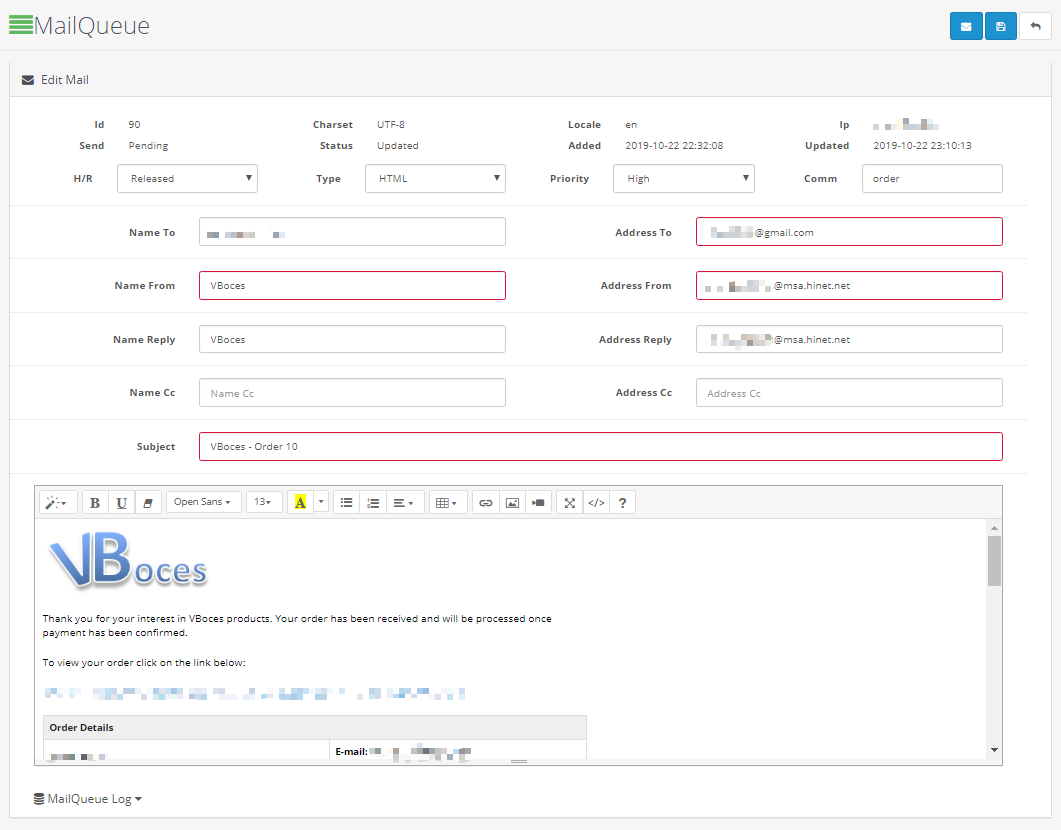Open the font size 13 dropdown

tap(264, 502)
